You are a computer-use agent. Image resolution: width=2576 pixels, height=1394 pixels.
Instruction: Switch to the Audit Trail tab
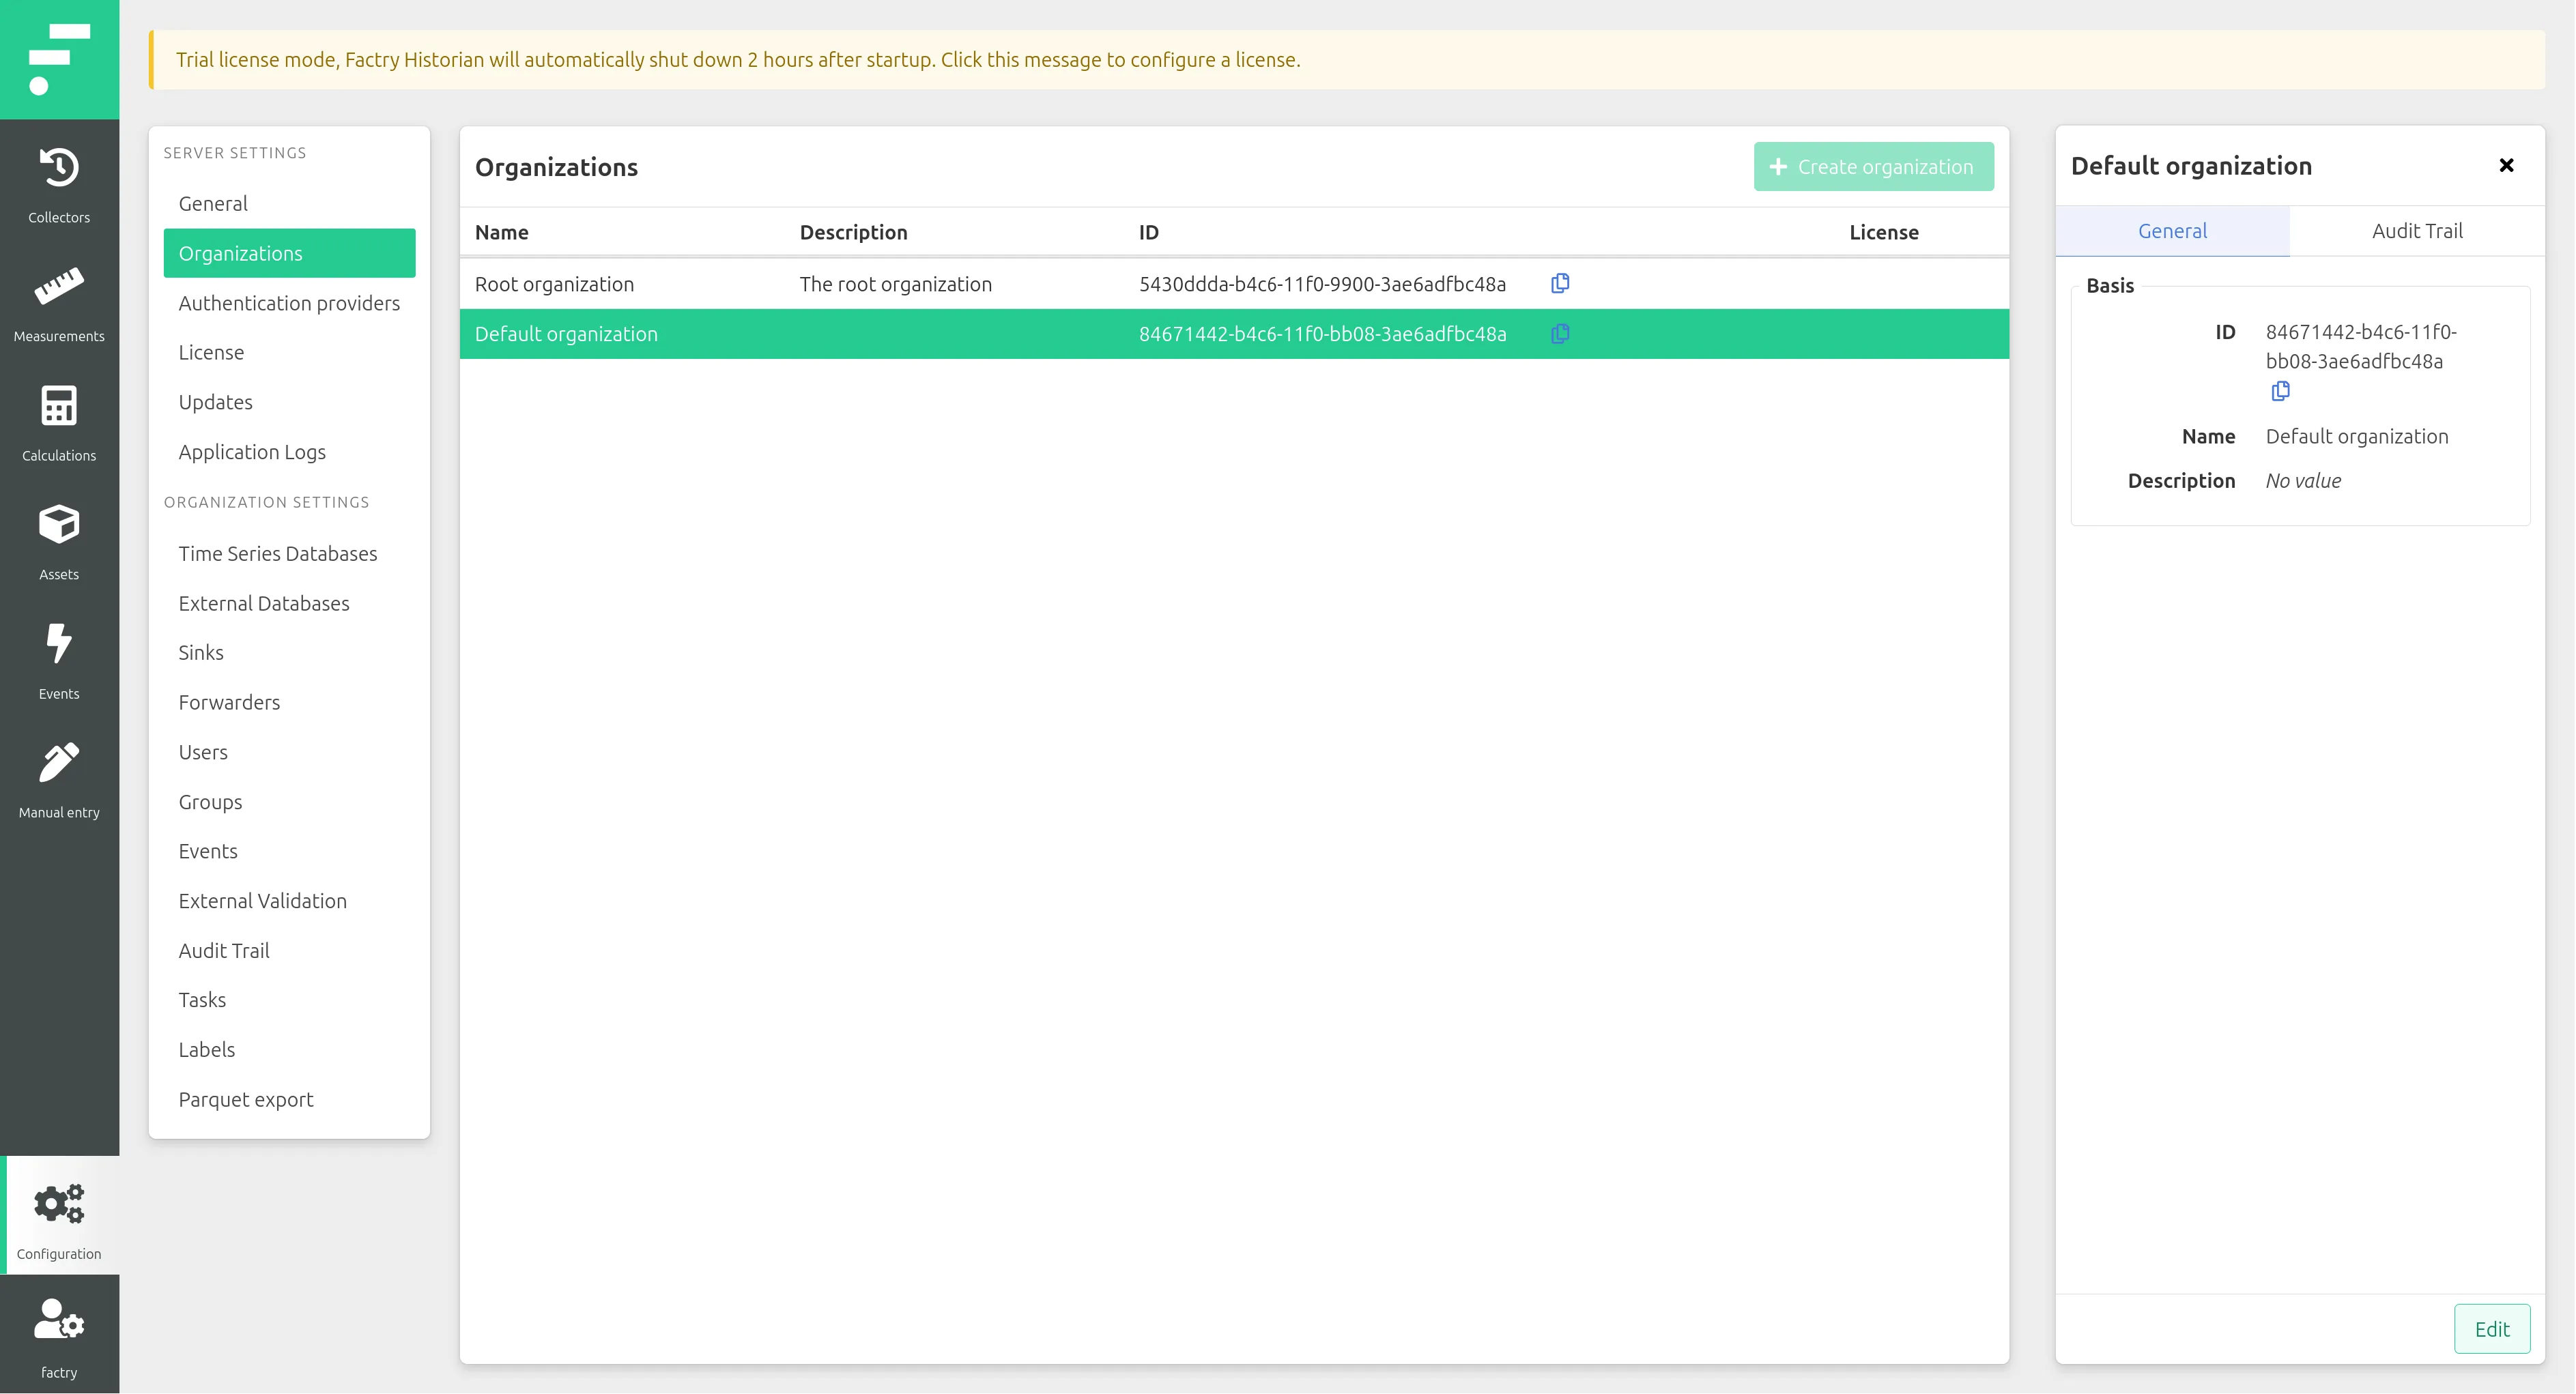tap(2417, 231)
